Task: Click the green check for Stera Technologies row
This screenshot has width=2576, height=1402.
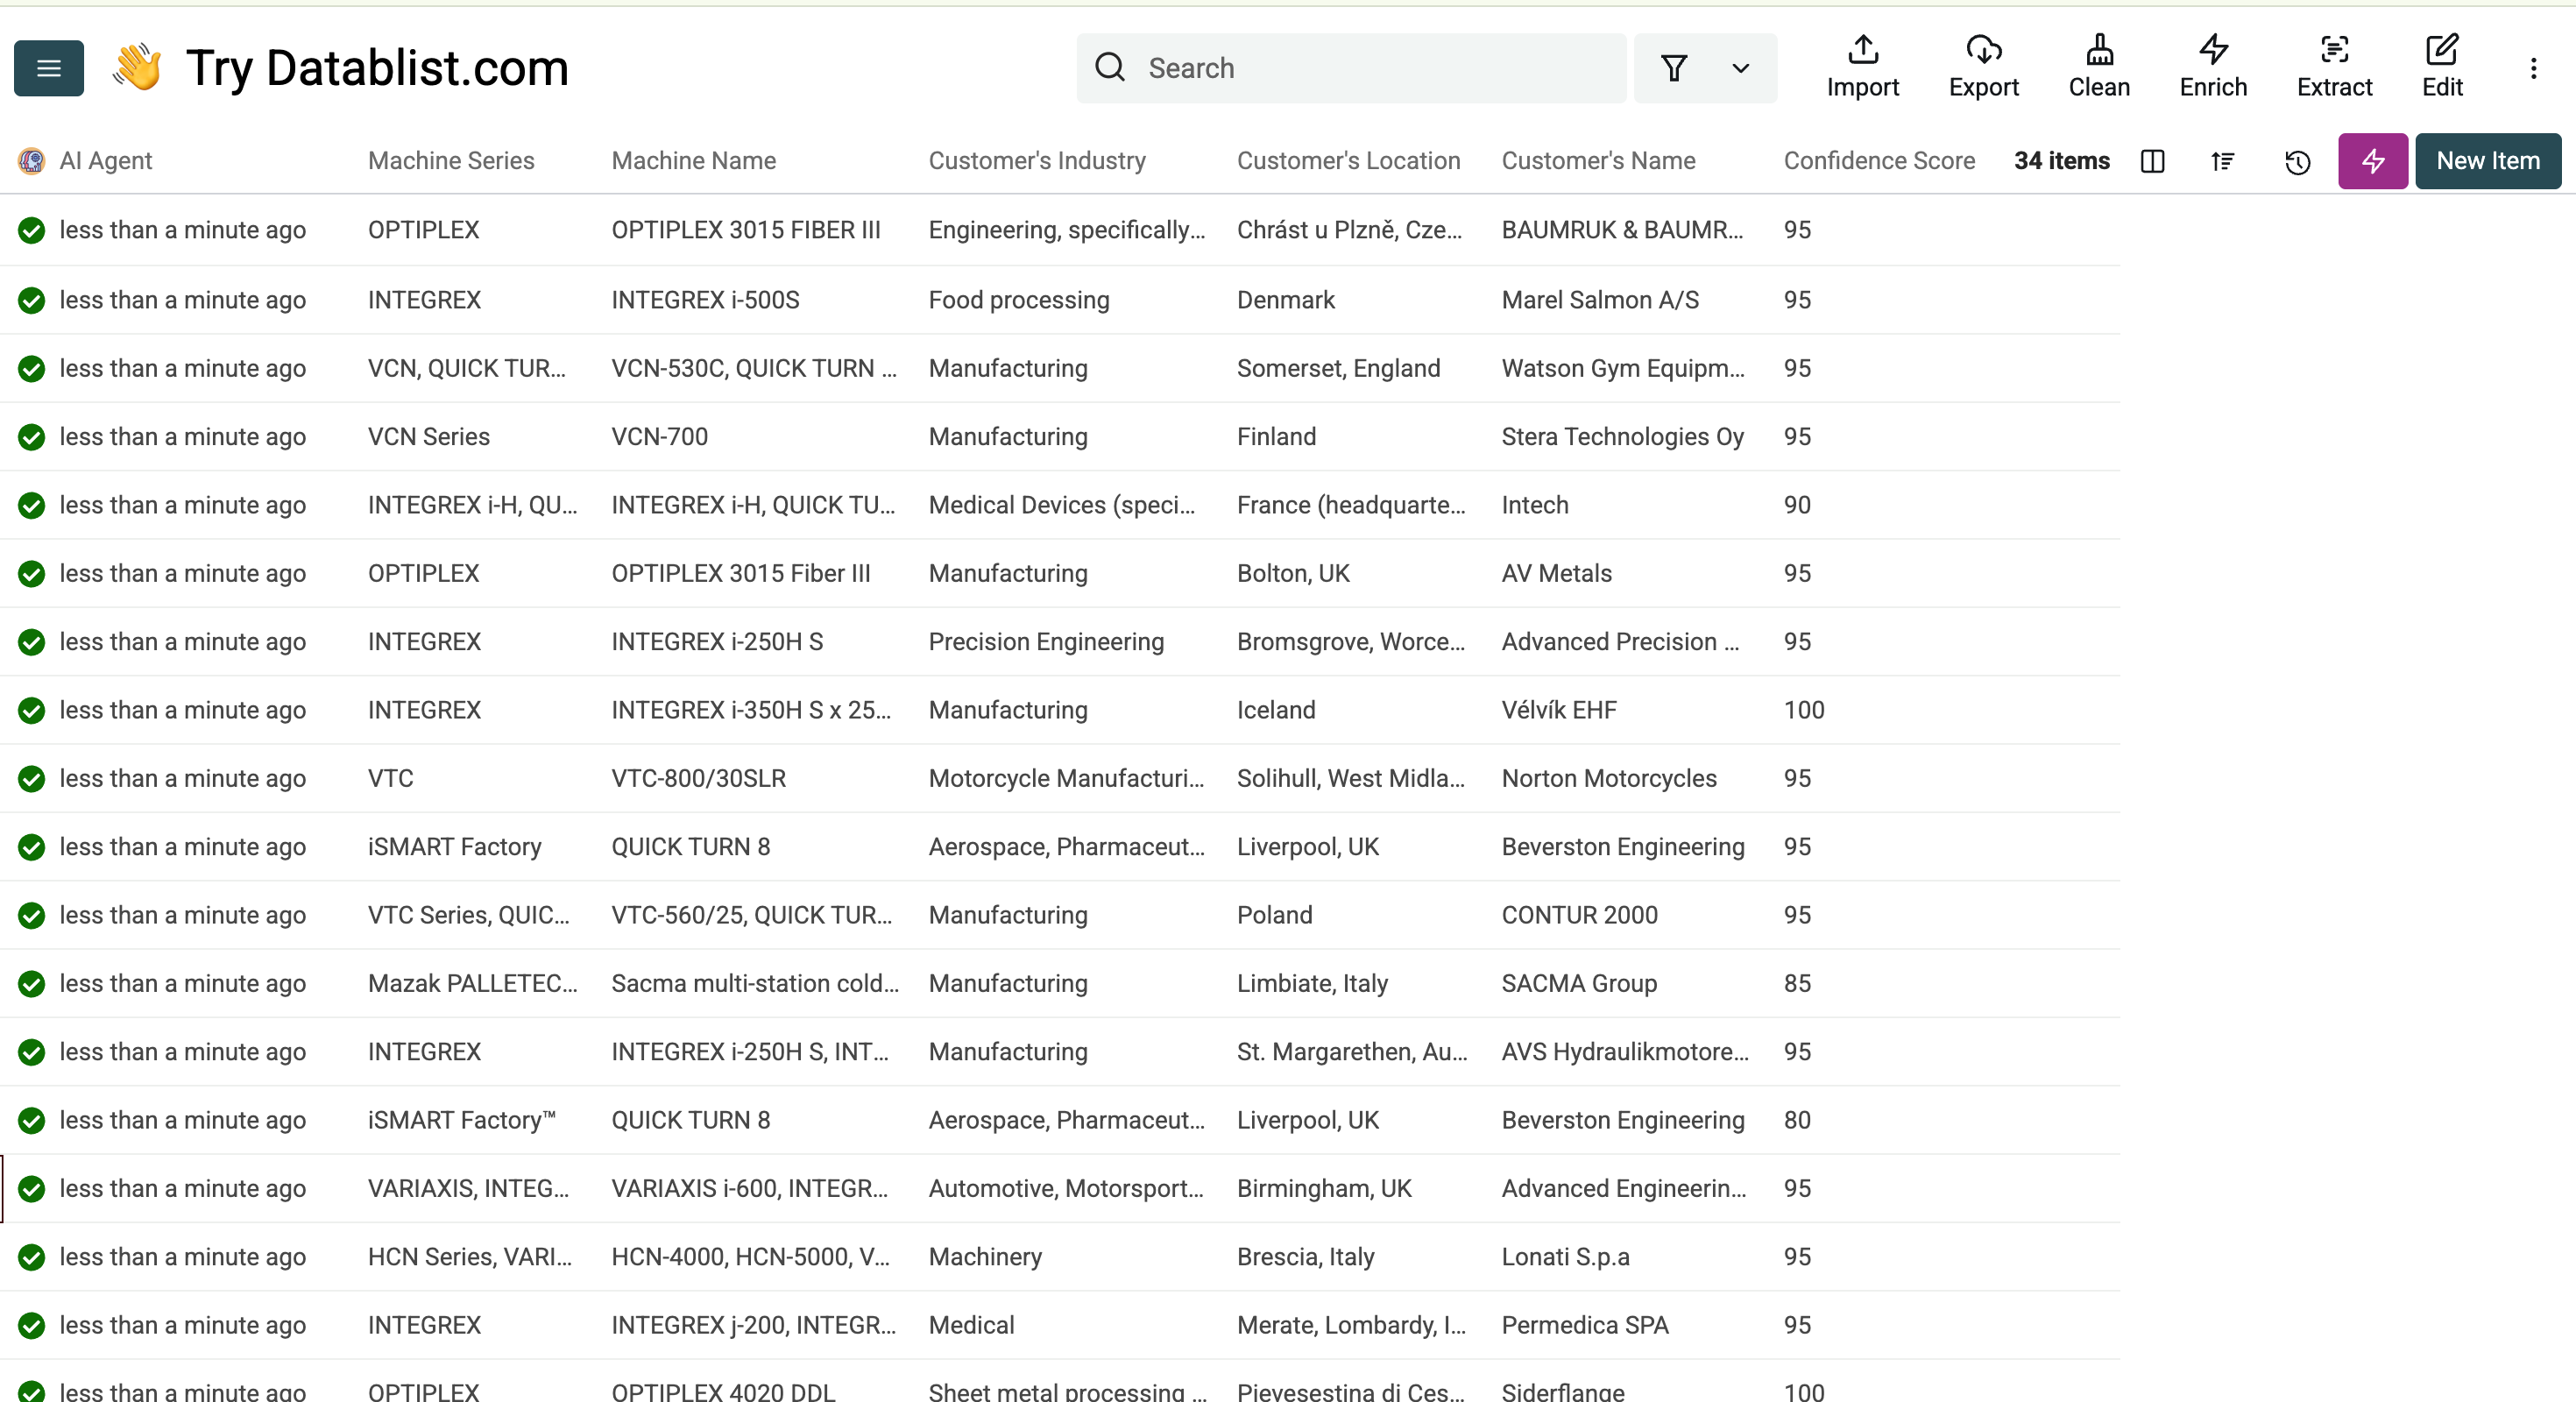Action: (31, 437)
